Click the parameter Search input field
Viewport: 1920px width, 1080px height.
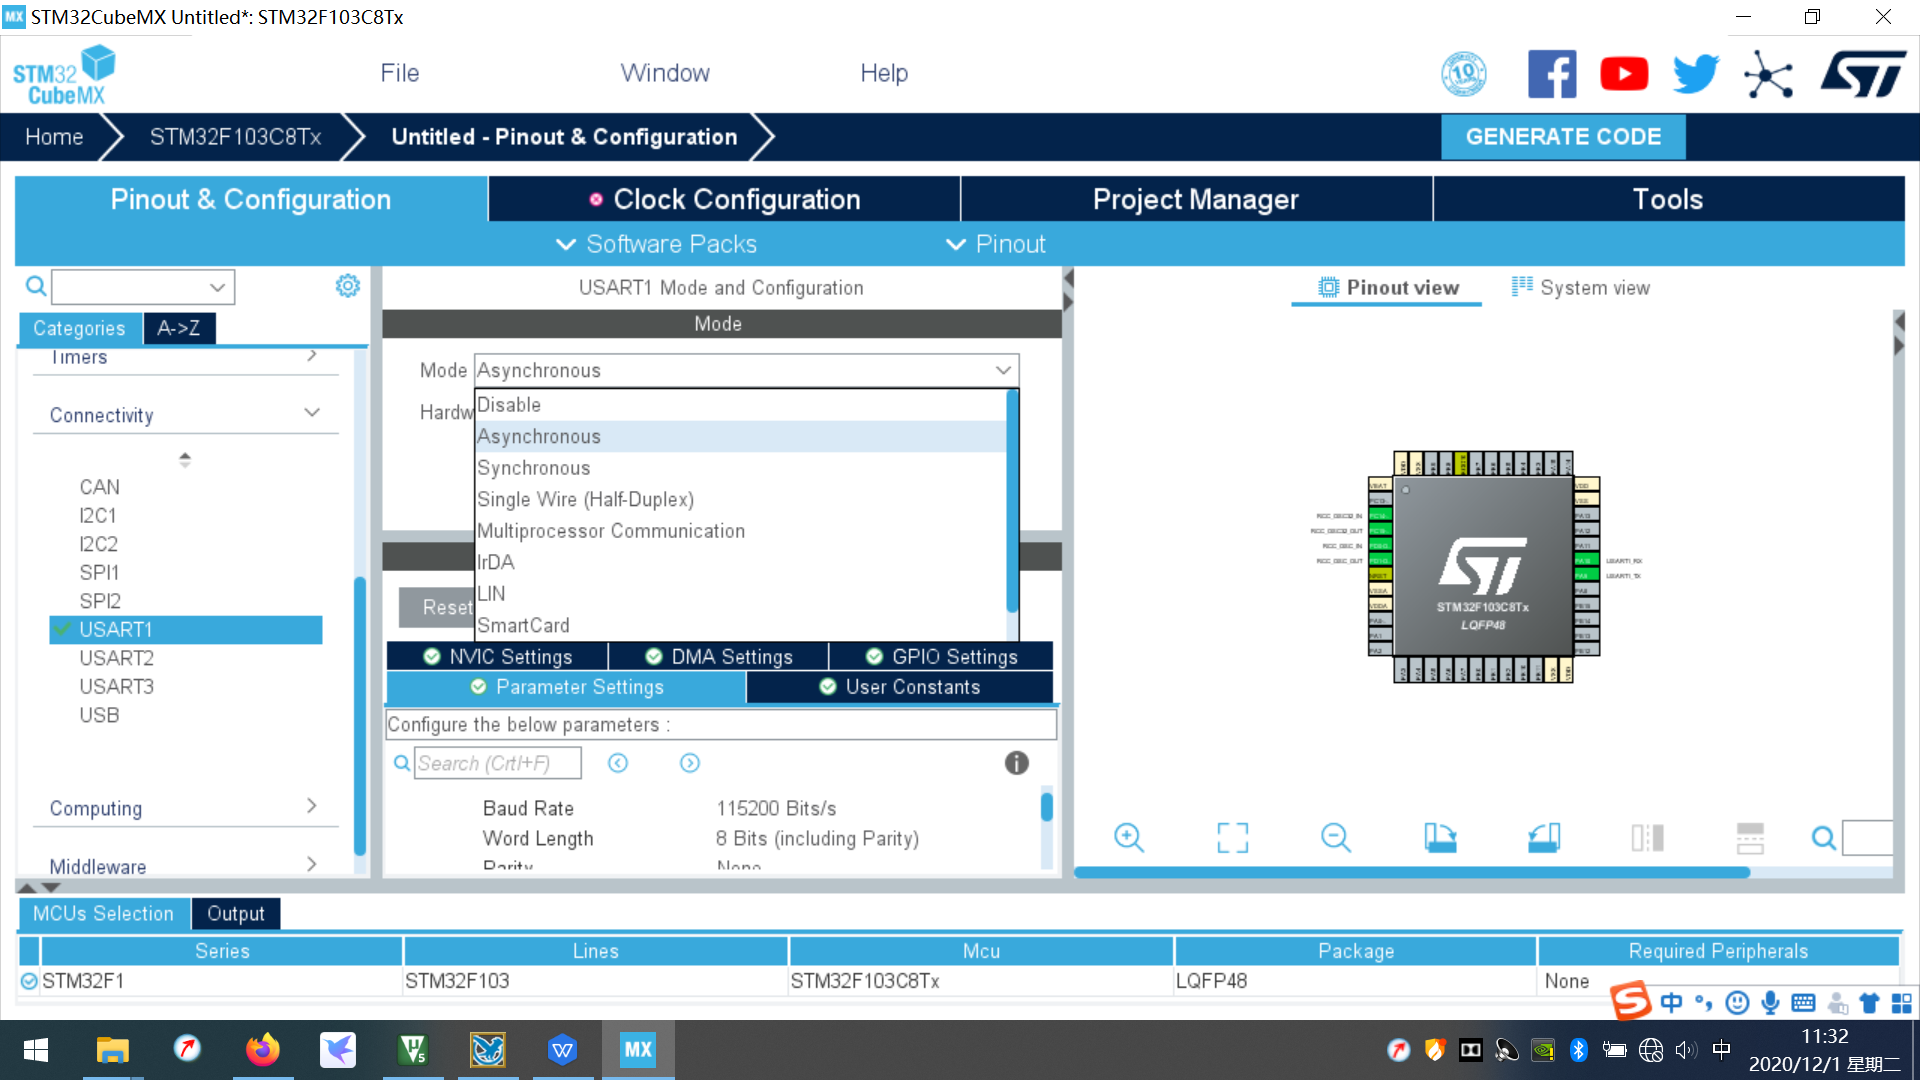click(497, 763)
